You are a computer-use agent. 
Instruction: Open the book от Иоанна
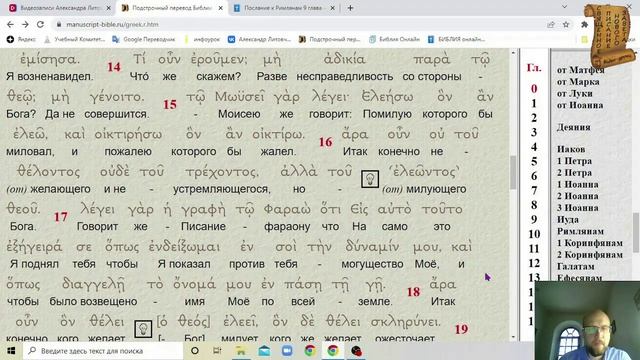pos(580,105)
